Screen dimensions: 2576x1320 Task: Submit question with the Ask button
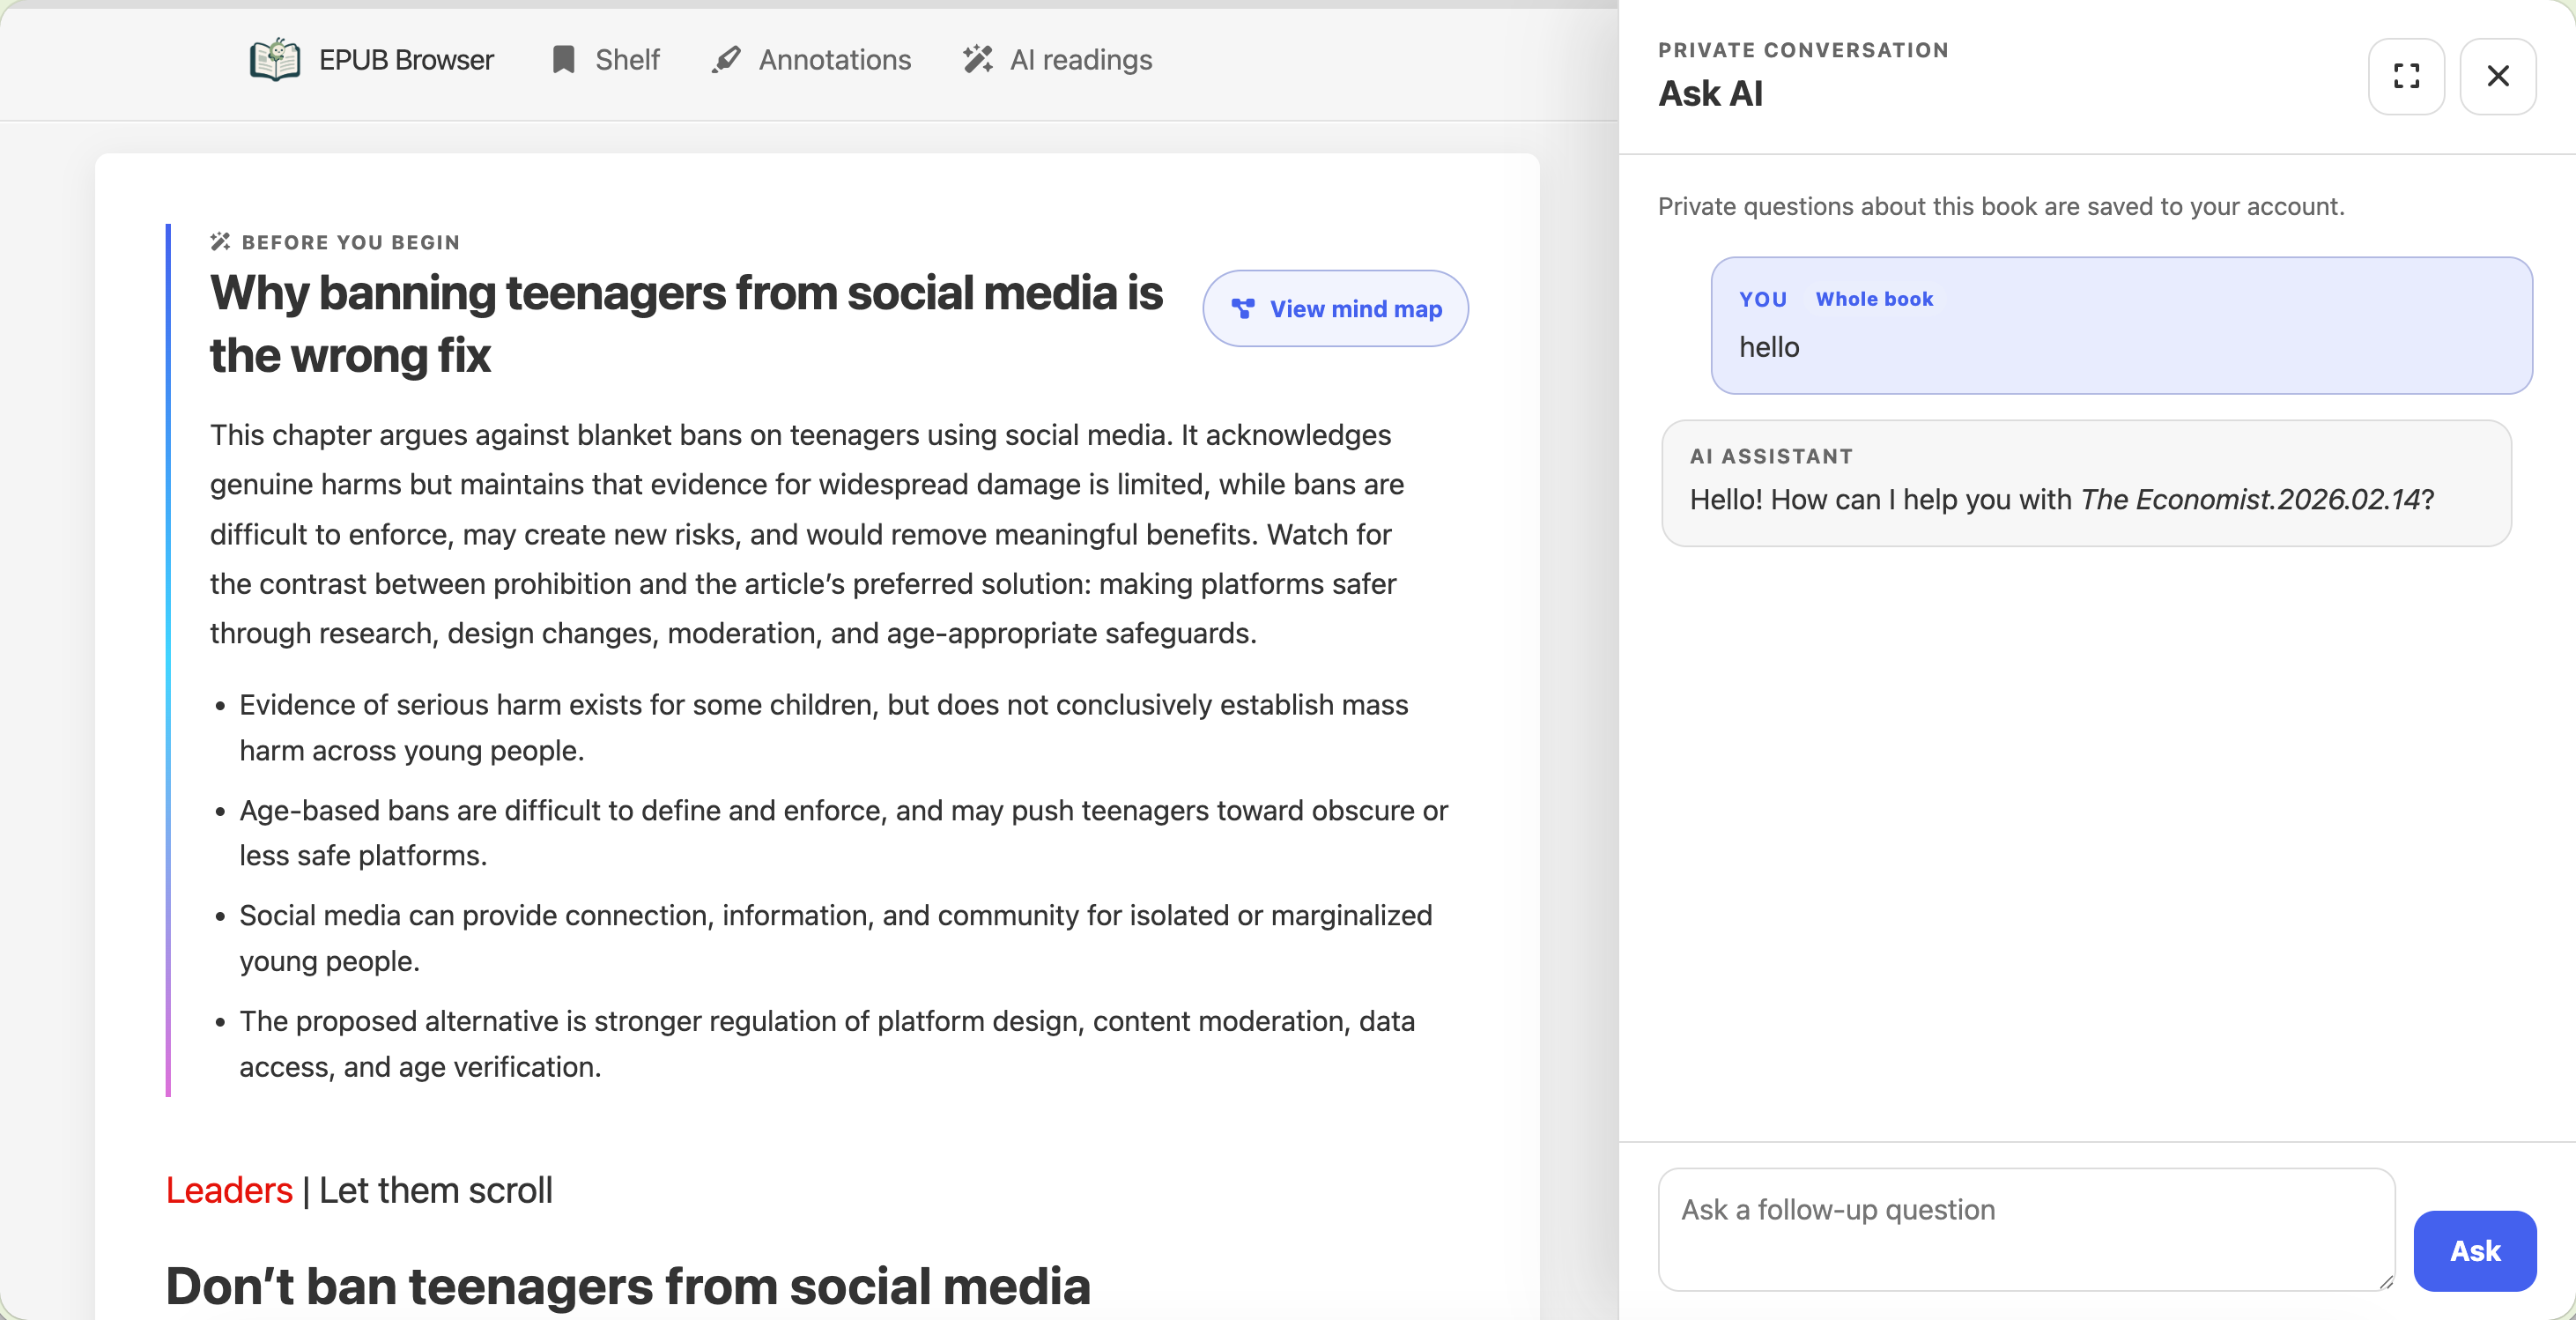2474,1251
